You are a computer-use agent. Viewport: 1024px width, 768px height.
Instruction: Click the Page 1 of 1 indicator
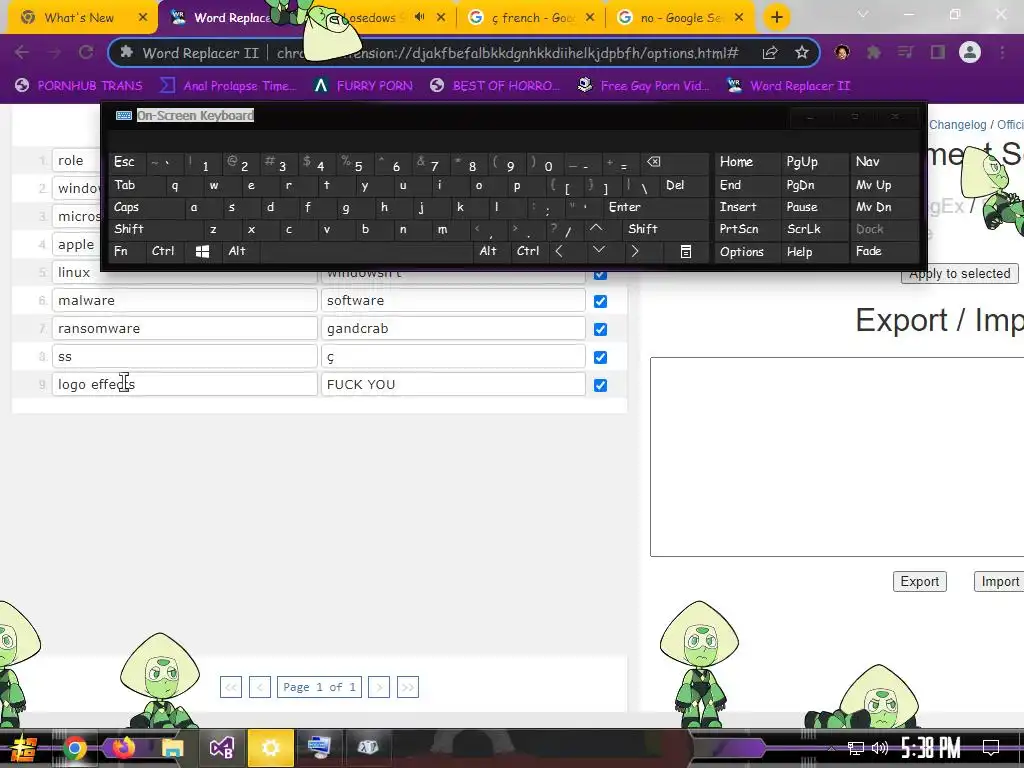click(x=319, y=687)
